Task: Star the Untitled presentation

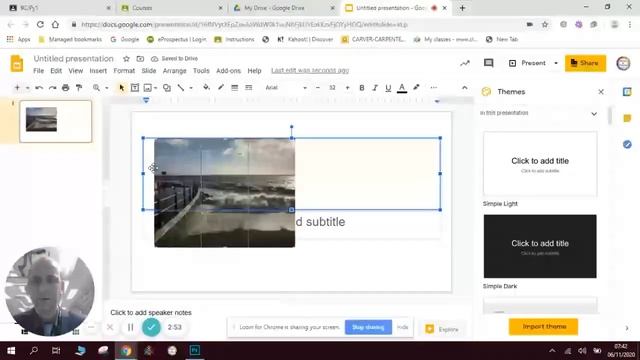Action: click(127, 59)
